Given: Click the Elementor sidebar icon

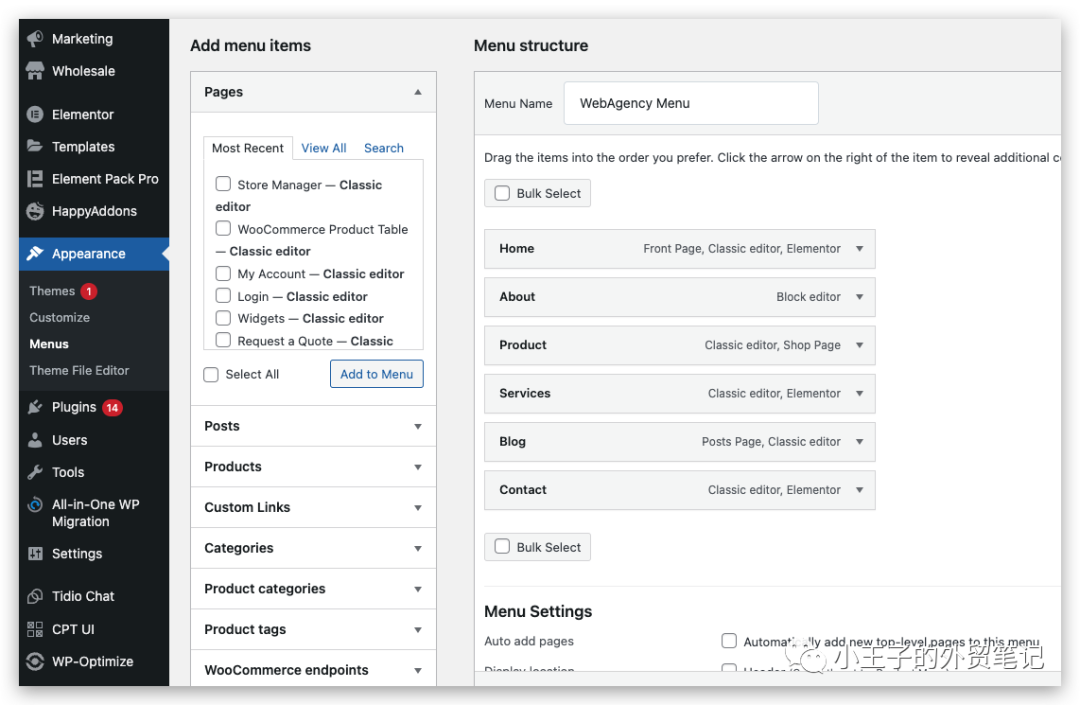Looking at the screenshot, I should (x=35, y=114).
